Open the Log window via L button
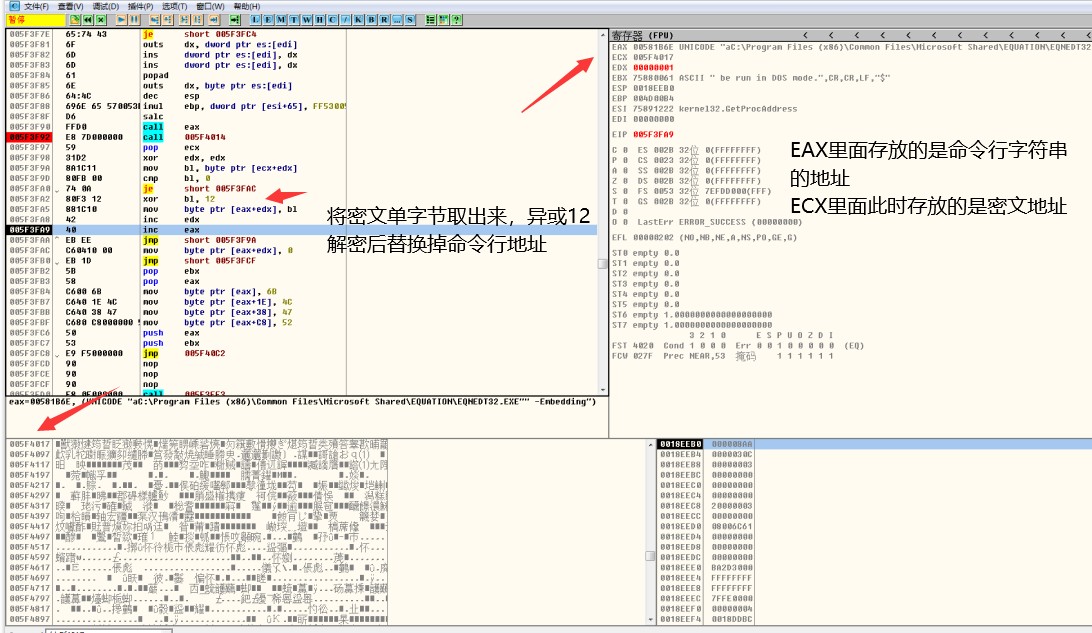The image size is (1092, 633). point(256,19)
